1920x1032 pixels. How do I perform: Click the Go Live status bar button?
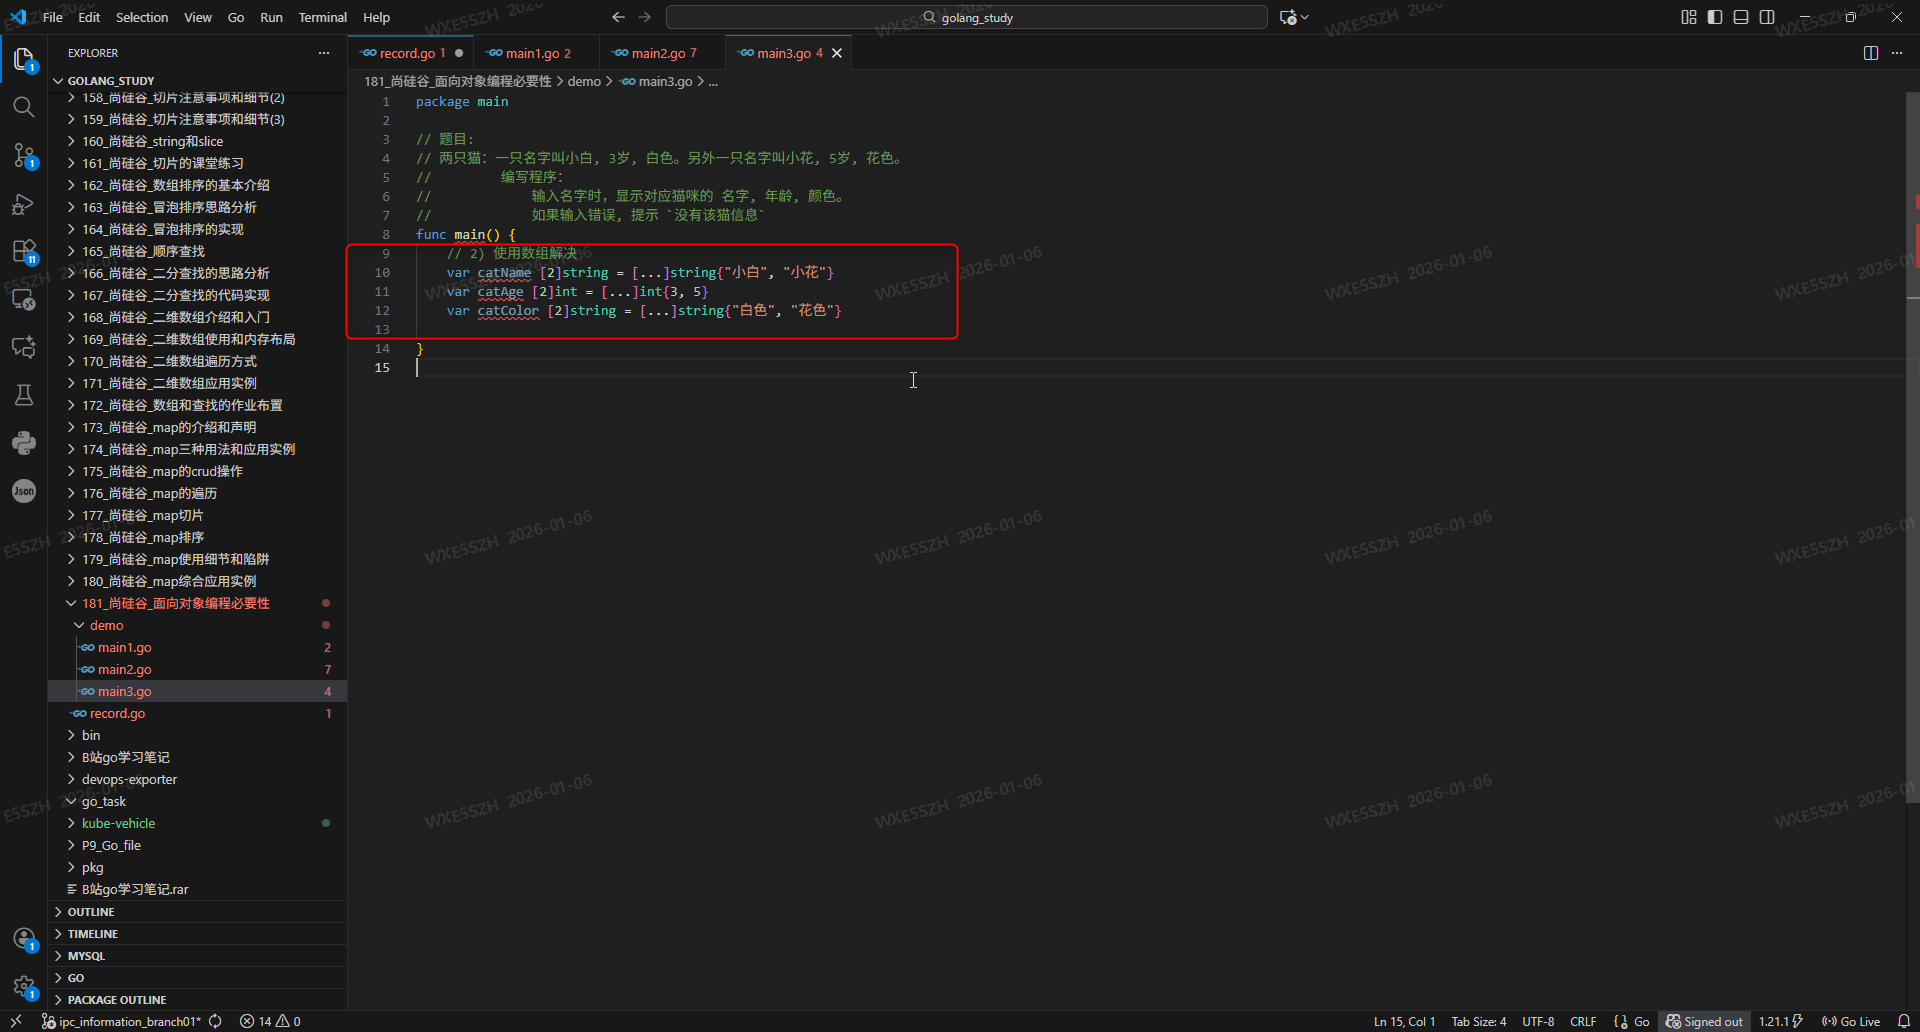pos(1851,1021)
